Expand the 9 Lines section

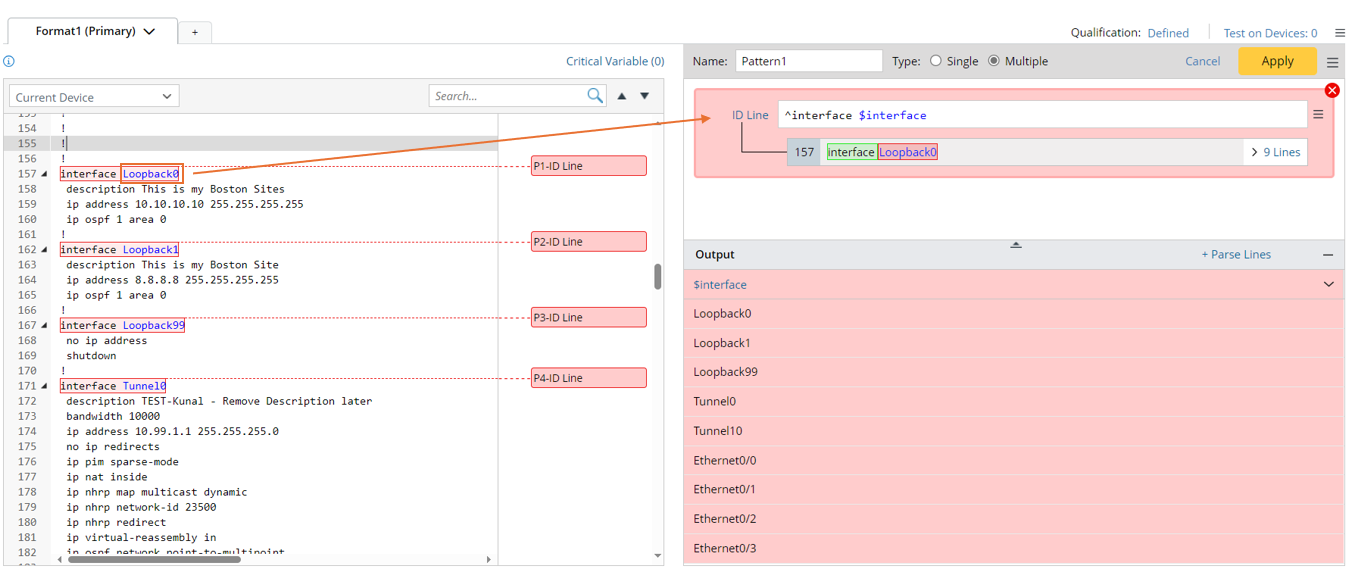click(1275, 152)
